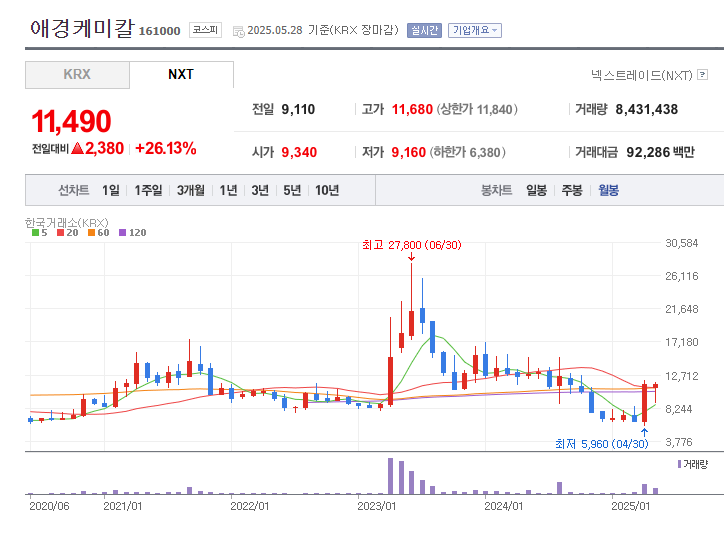Click the 2020/06 date axis label
The image size is (724, 534).
click(49, 506)
